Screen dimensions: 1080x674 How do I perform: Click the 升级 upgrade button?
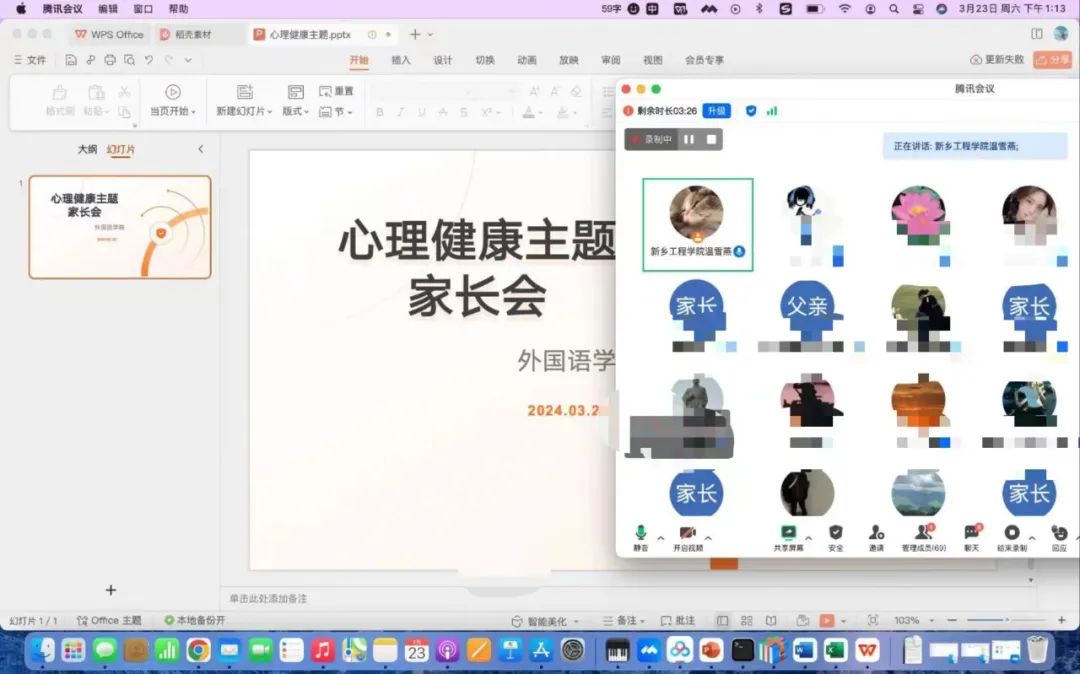716,111
